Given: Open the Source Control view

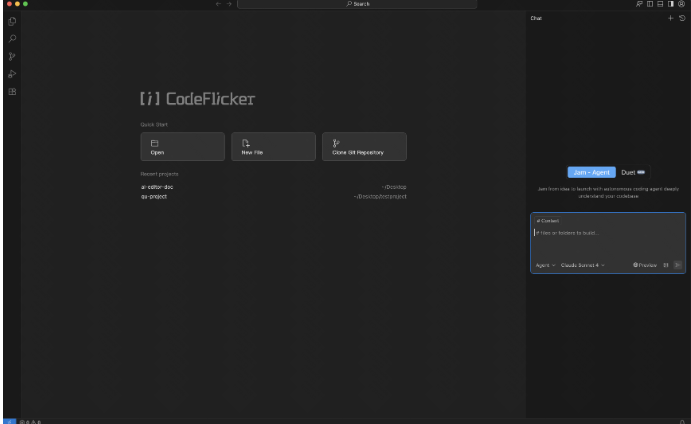Looking at the screenshot, I should tap(12, 56).
